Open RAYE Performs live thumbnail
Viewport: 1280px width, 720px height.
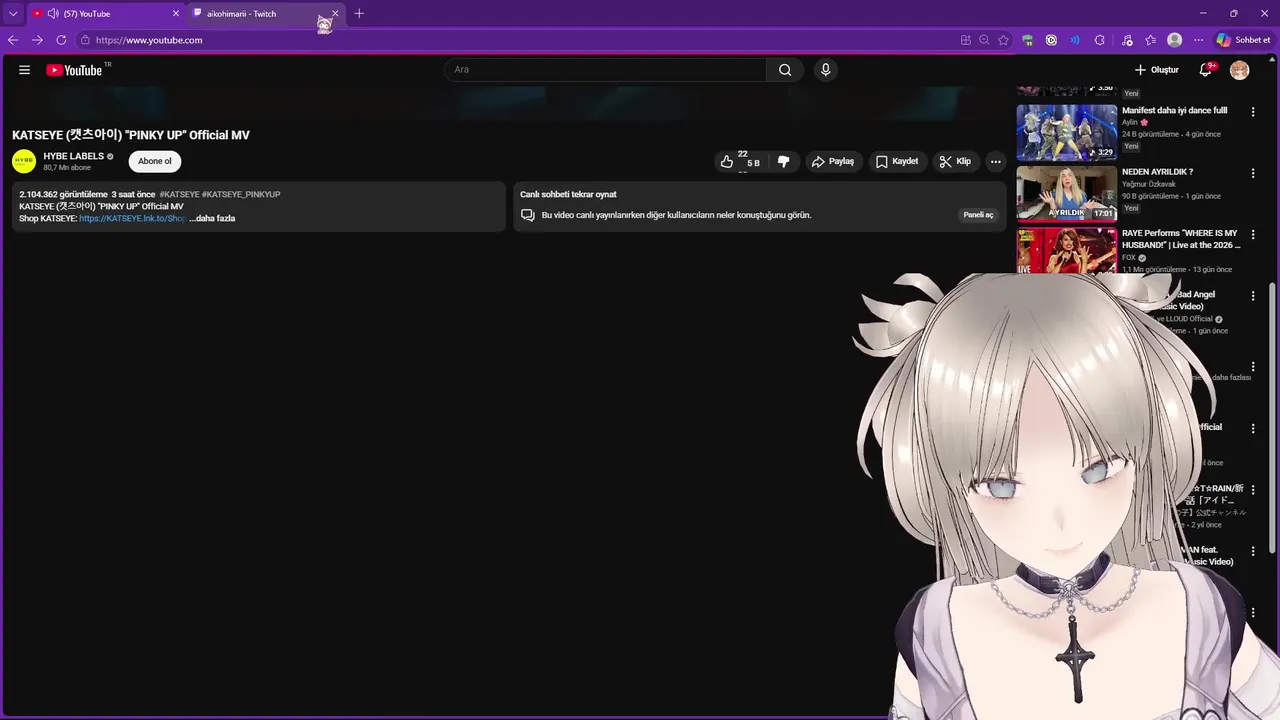1066,251
